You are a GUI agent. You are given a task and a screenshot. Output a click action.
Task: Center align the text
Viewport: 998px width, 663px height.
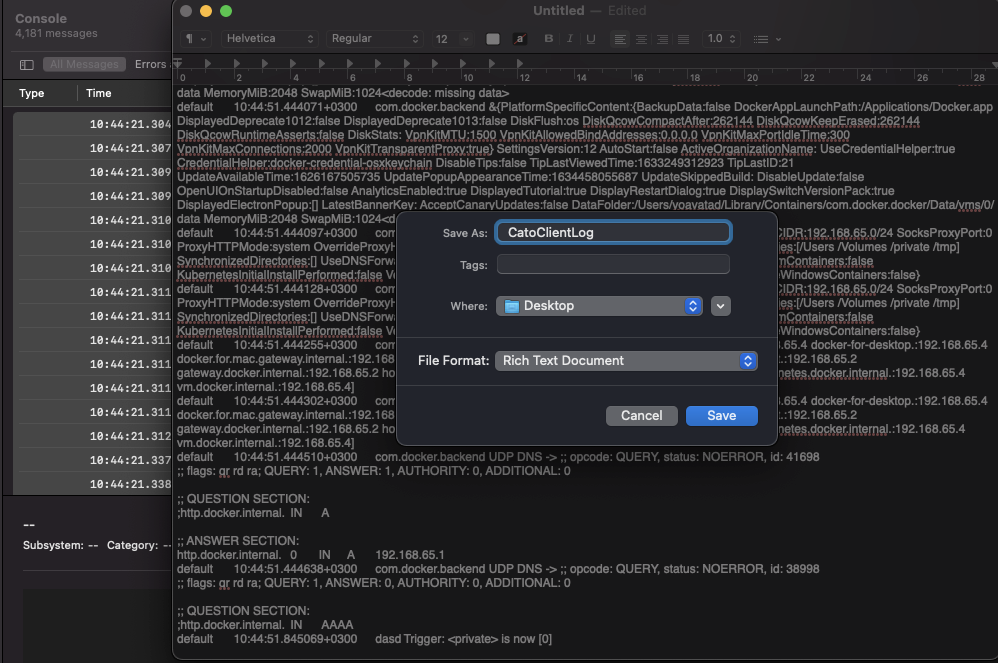(x=641, y=39)
